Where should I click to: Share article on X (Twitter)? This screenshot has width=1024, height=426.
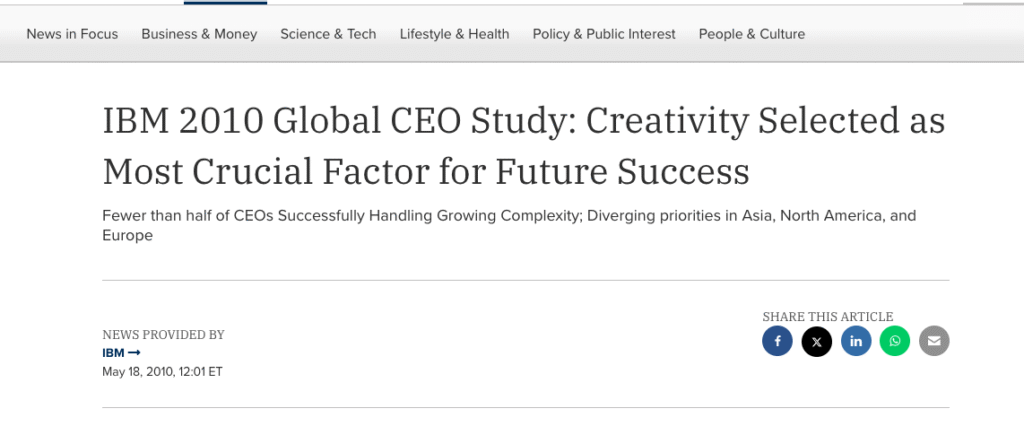click(x=816, y=341)
